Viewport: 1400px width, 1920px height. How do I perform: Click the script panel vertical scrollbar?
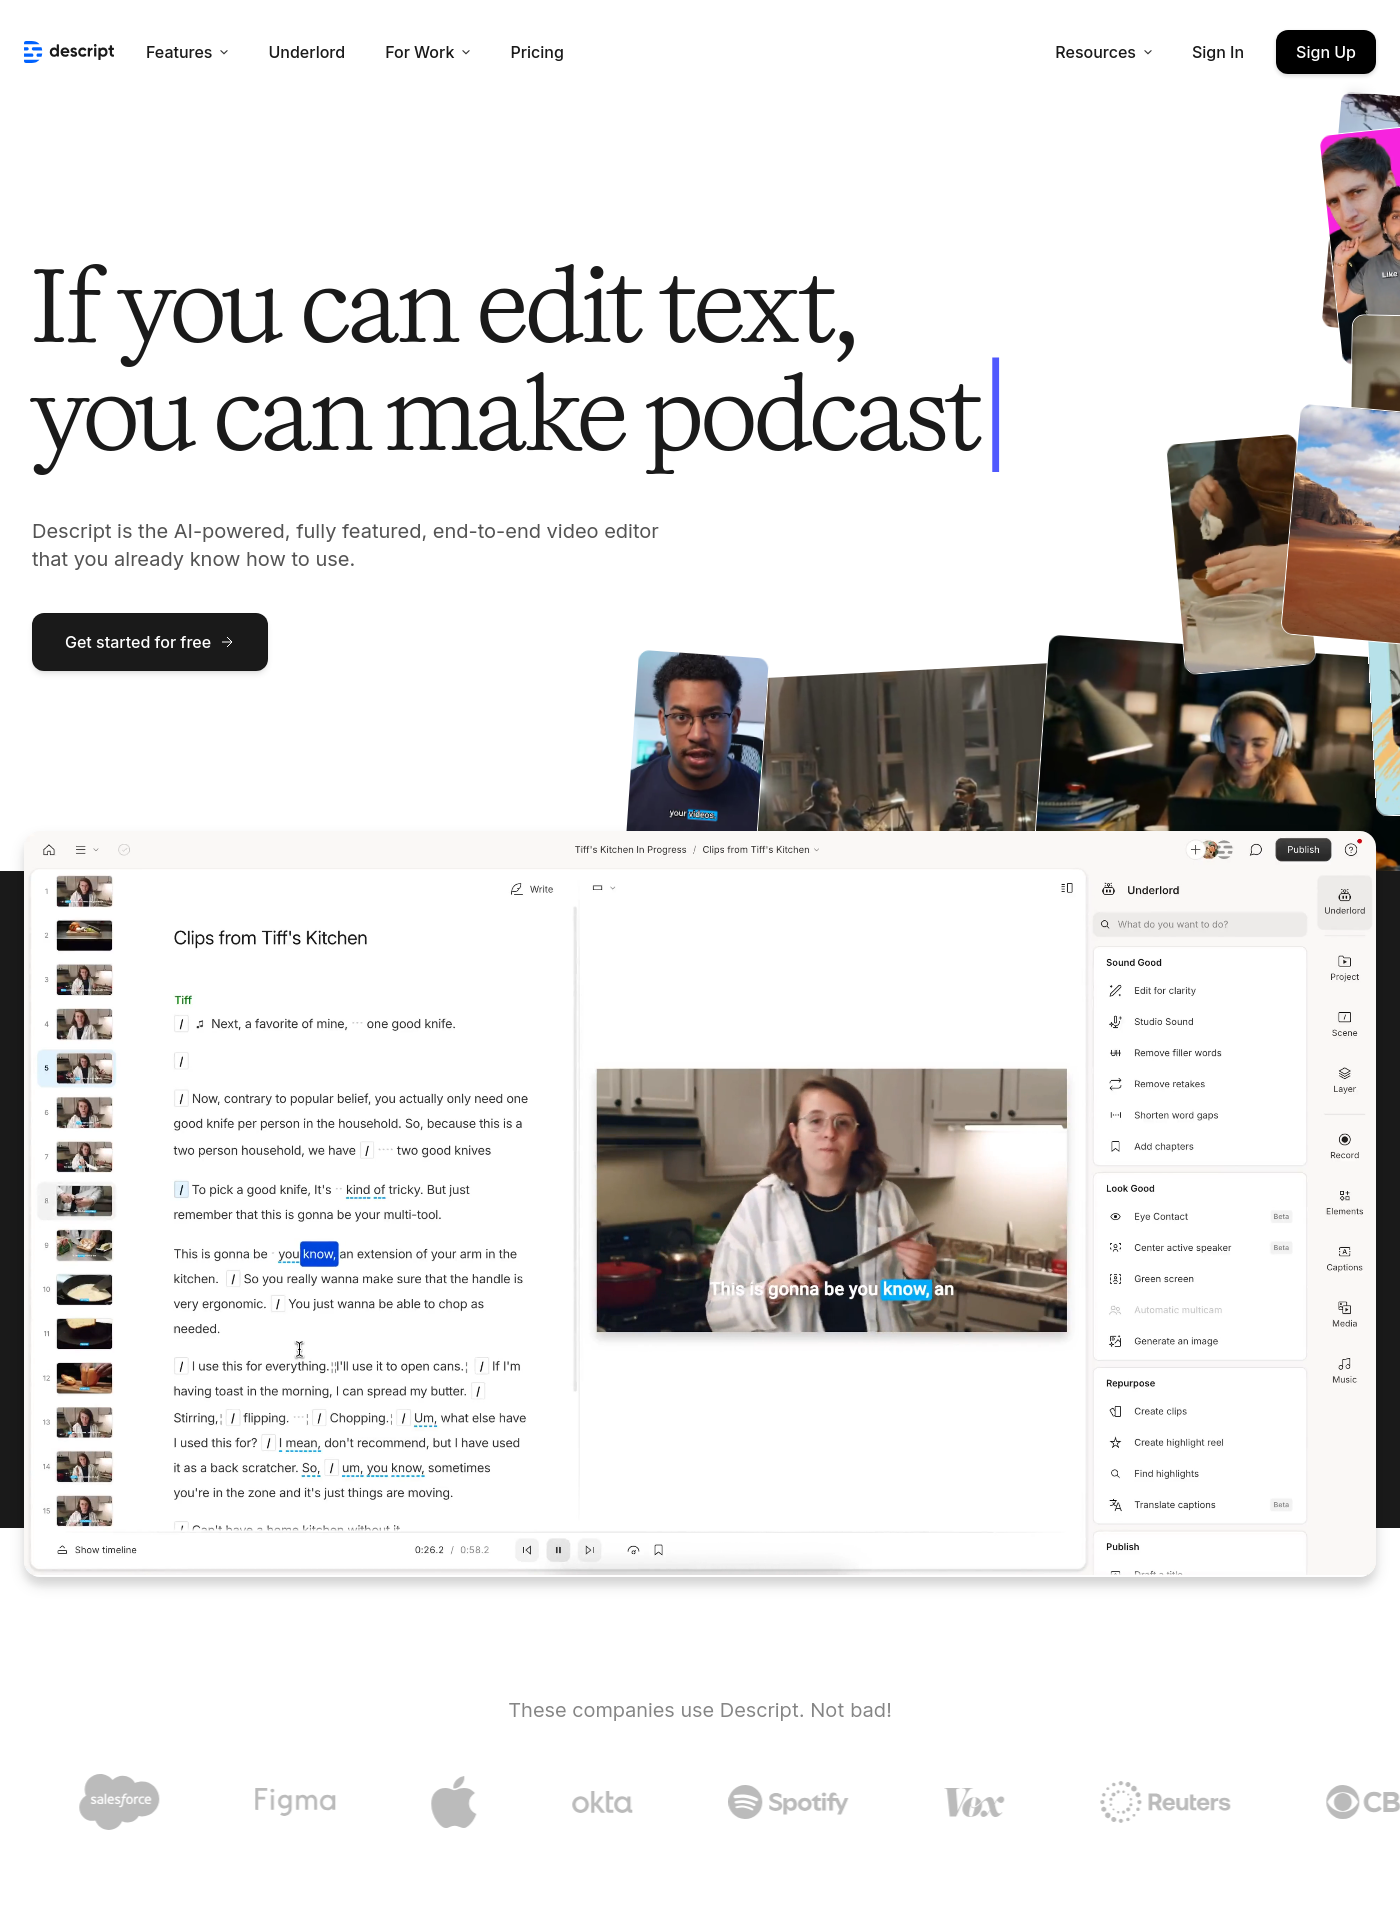(575, 1148)
